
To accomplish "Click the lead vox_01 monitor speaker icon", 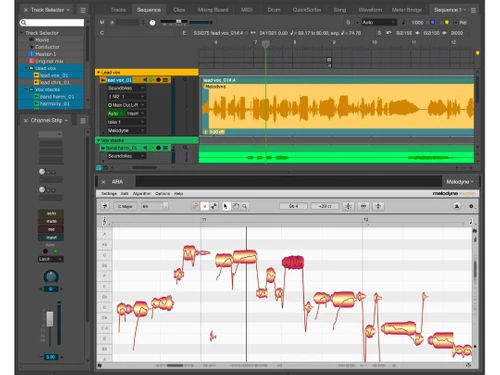I will pos(145,80).
